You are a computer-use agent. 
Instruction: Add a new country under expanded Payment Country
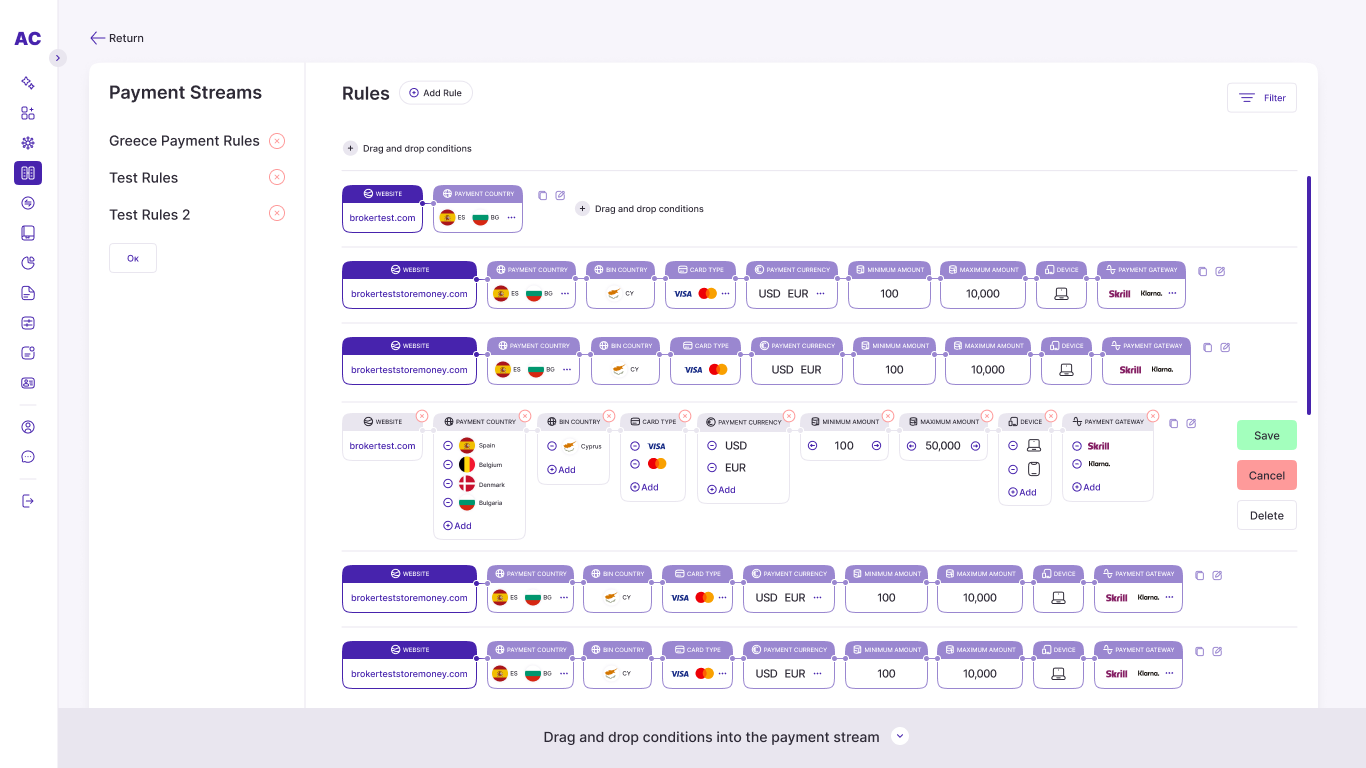(x=457, y=525)
